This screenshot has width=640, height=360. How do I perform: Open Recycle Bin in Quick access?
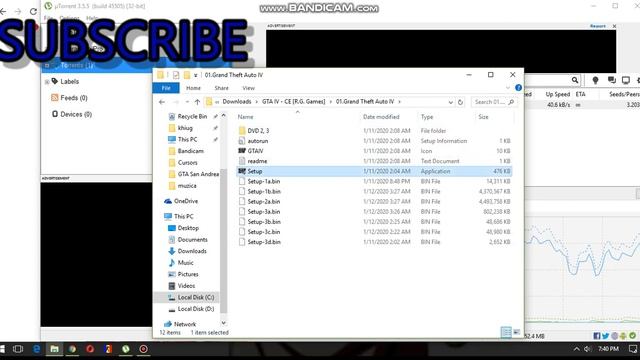click(x=192, y=117)
